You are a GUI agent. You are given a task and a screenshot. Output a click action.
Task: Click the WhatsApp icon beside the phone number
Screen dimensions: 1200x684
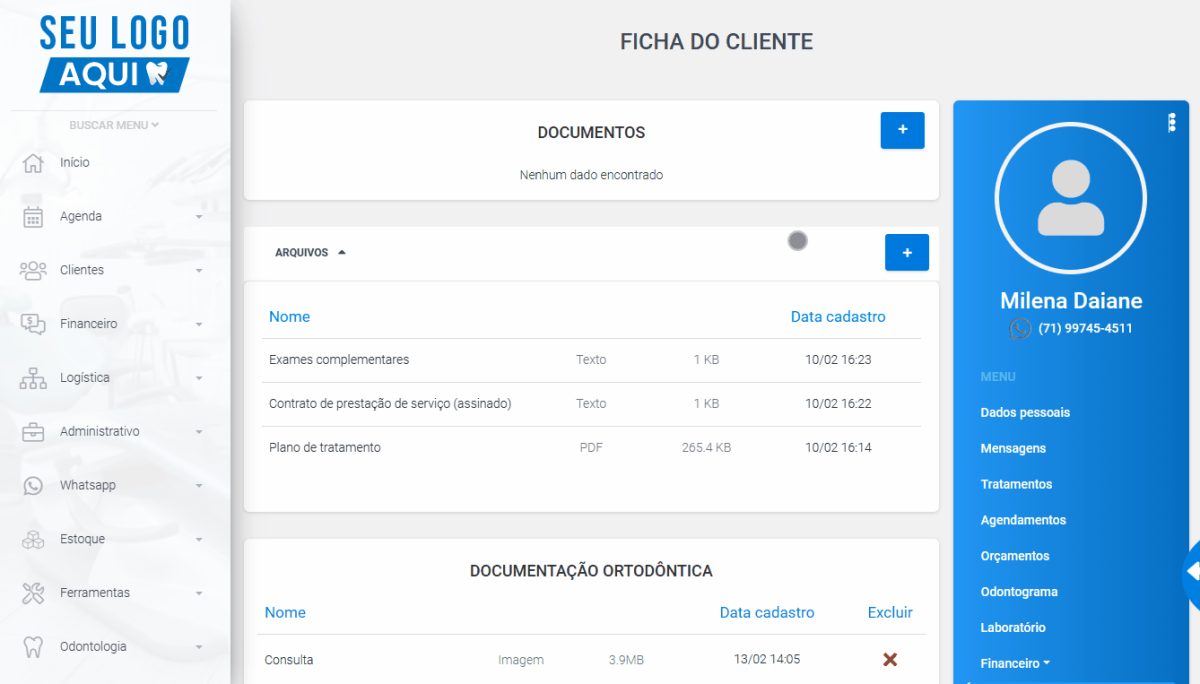click(1020, 328)
